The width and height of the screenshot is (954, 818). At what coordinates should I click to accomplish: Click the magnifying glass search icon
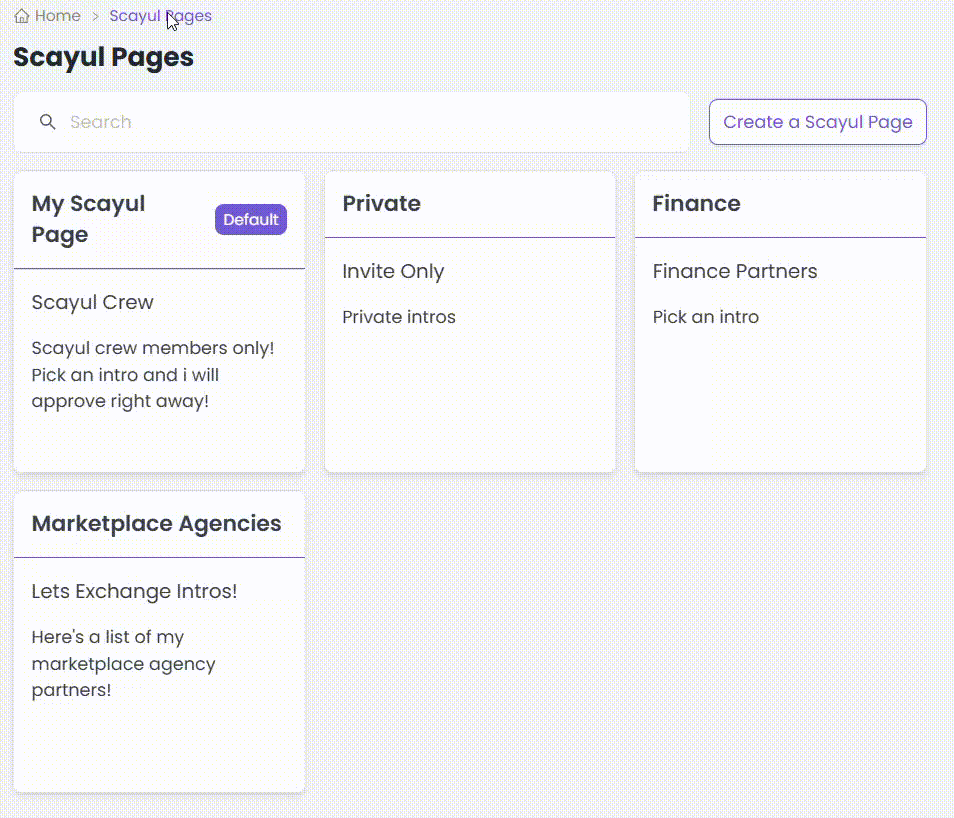coord(47,121)
